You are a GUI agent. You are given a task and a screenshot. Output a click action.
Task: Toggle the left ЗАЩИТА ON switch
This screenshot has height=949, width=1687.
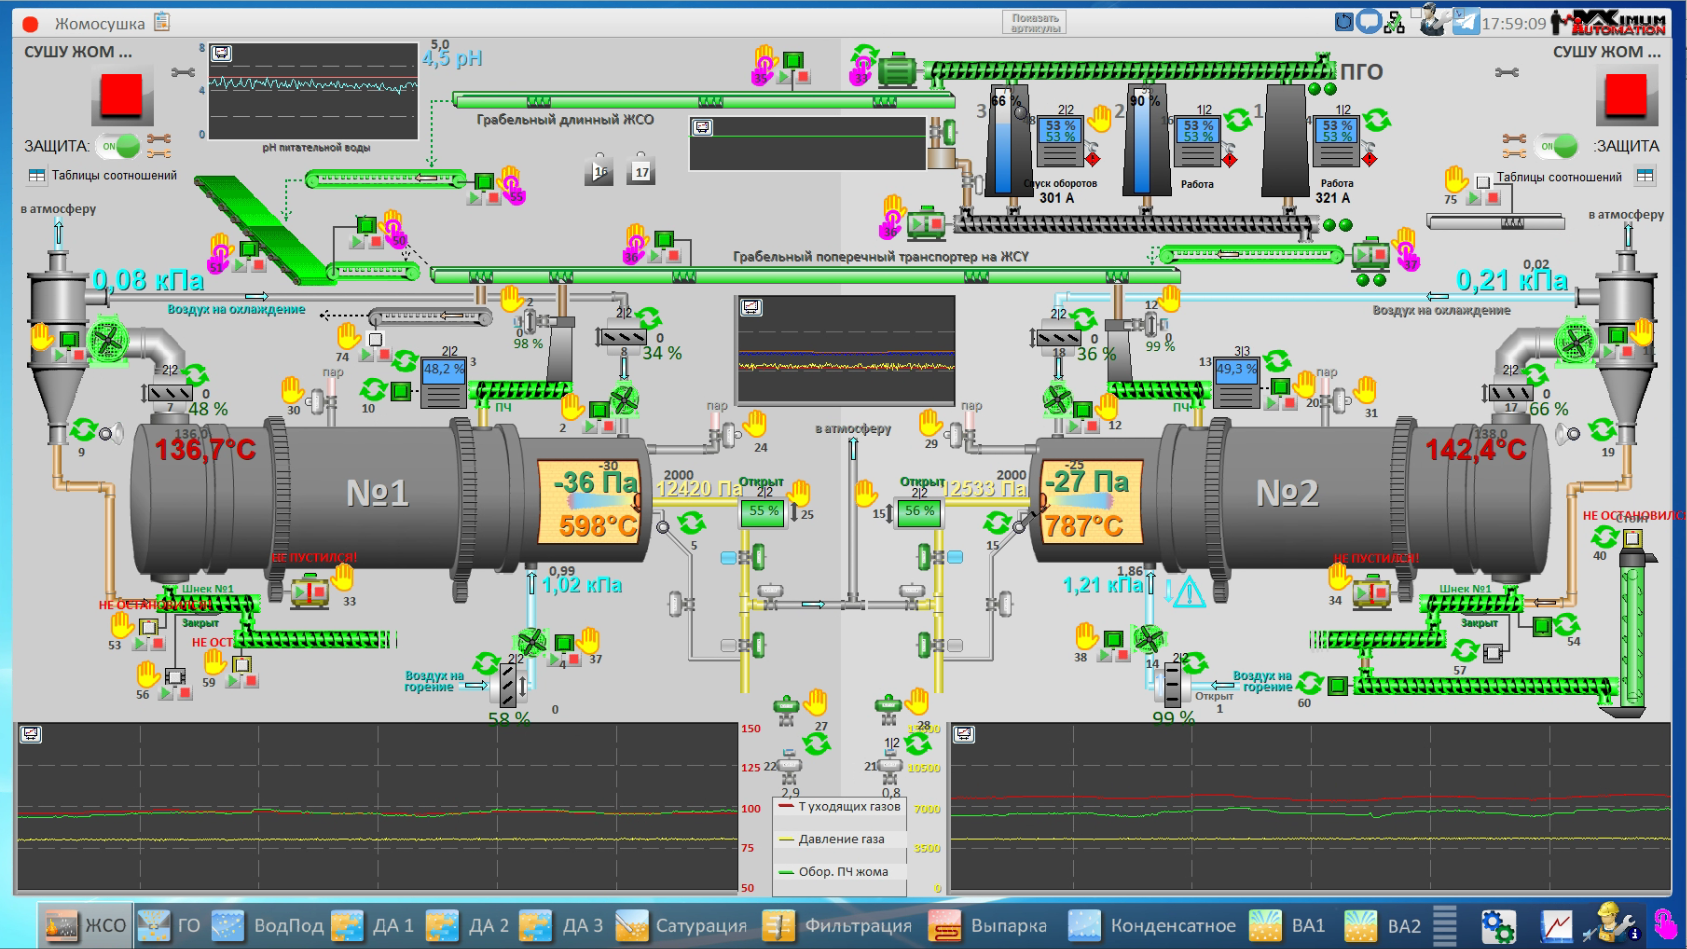coord(120,146)
